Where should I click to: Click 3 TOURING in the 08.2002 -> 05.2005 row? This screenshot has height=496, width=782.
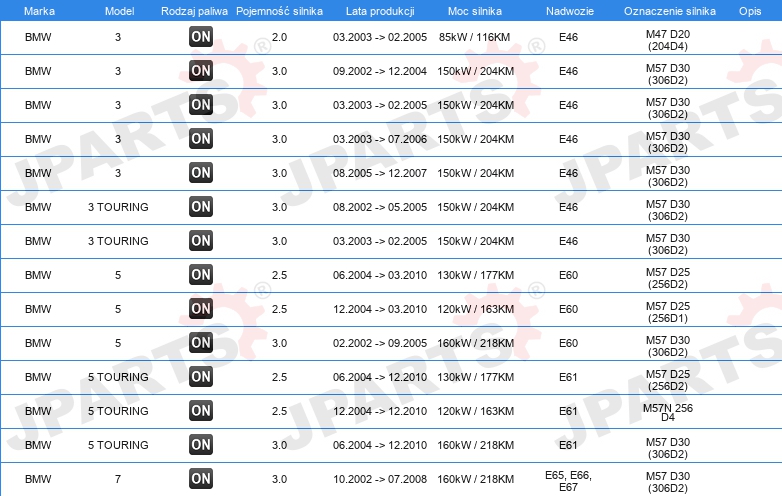(118, 207)
